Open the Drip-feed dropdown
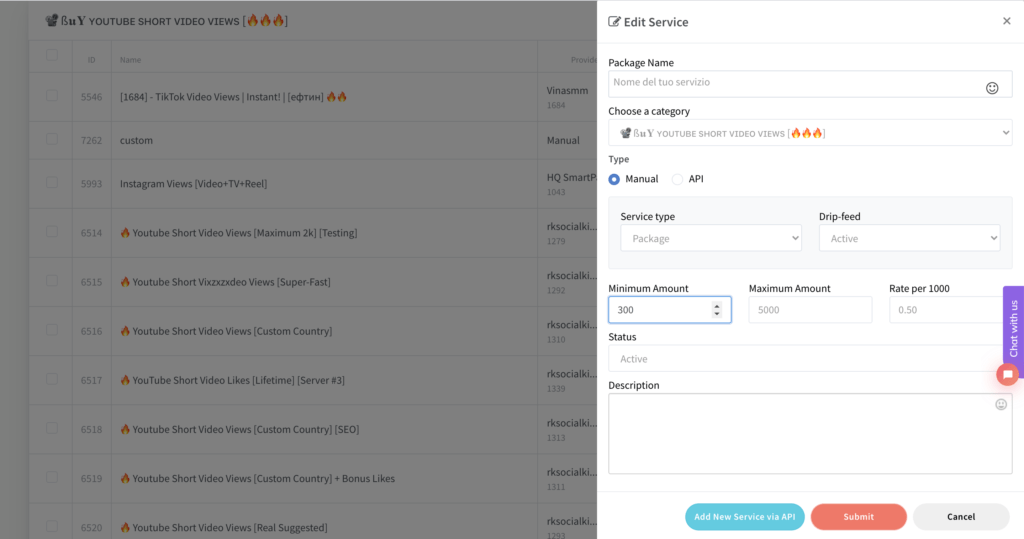 pos(909,238)
